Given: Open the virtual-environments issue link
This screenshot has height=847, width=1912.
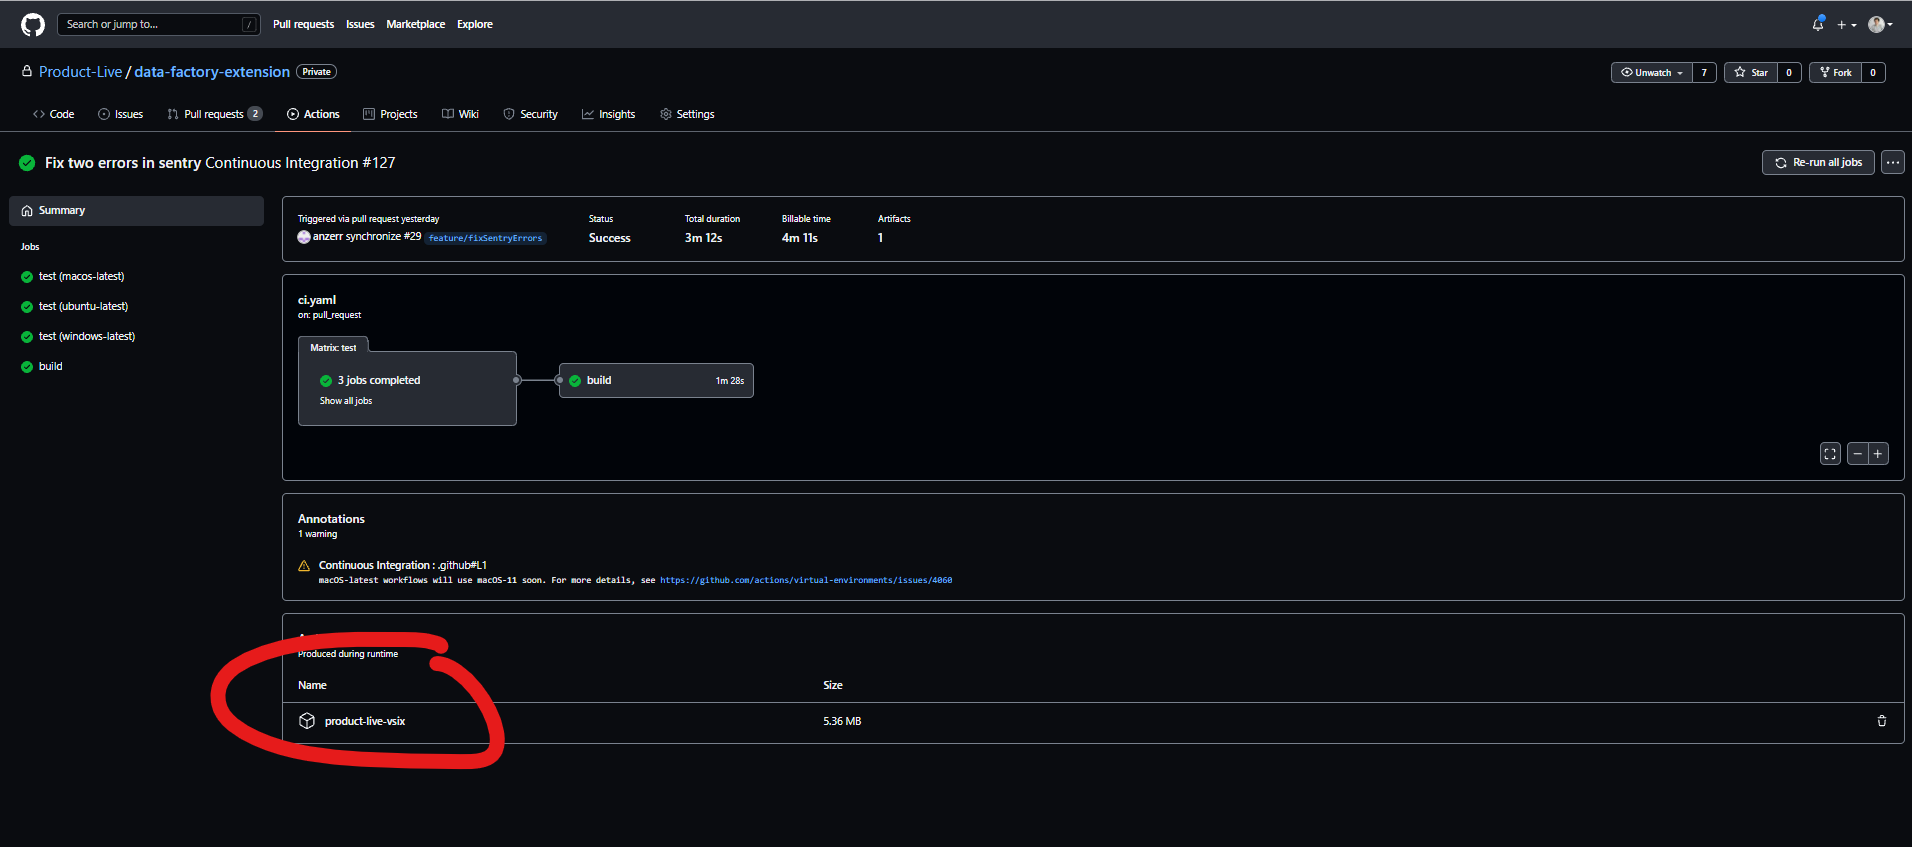Looking at the screenshot, I should (x=805, y=580).
